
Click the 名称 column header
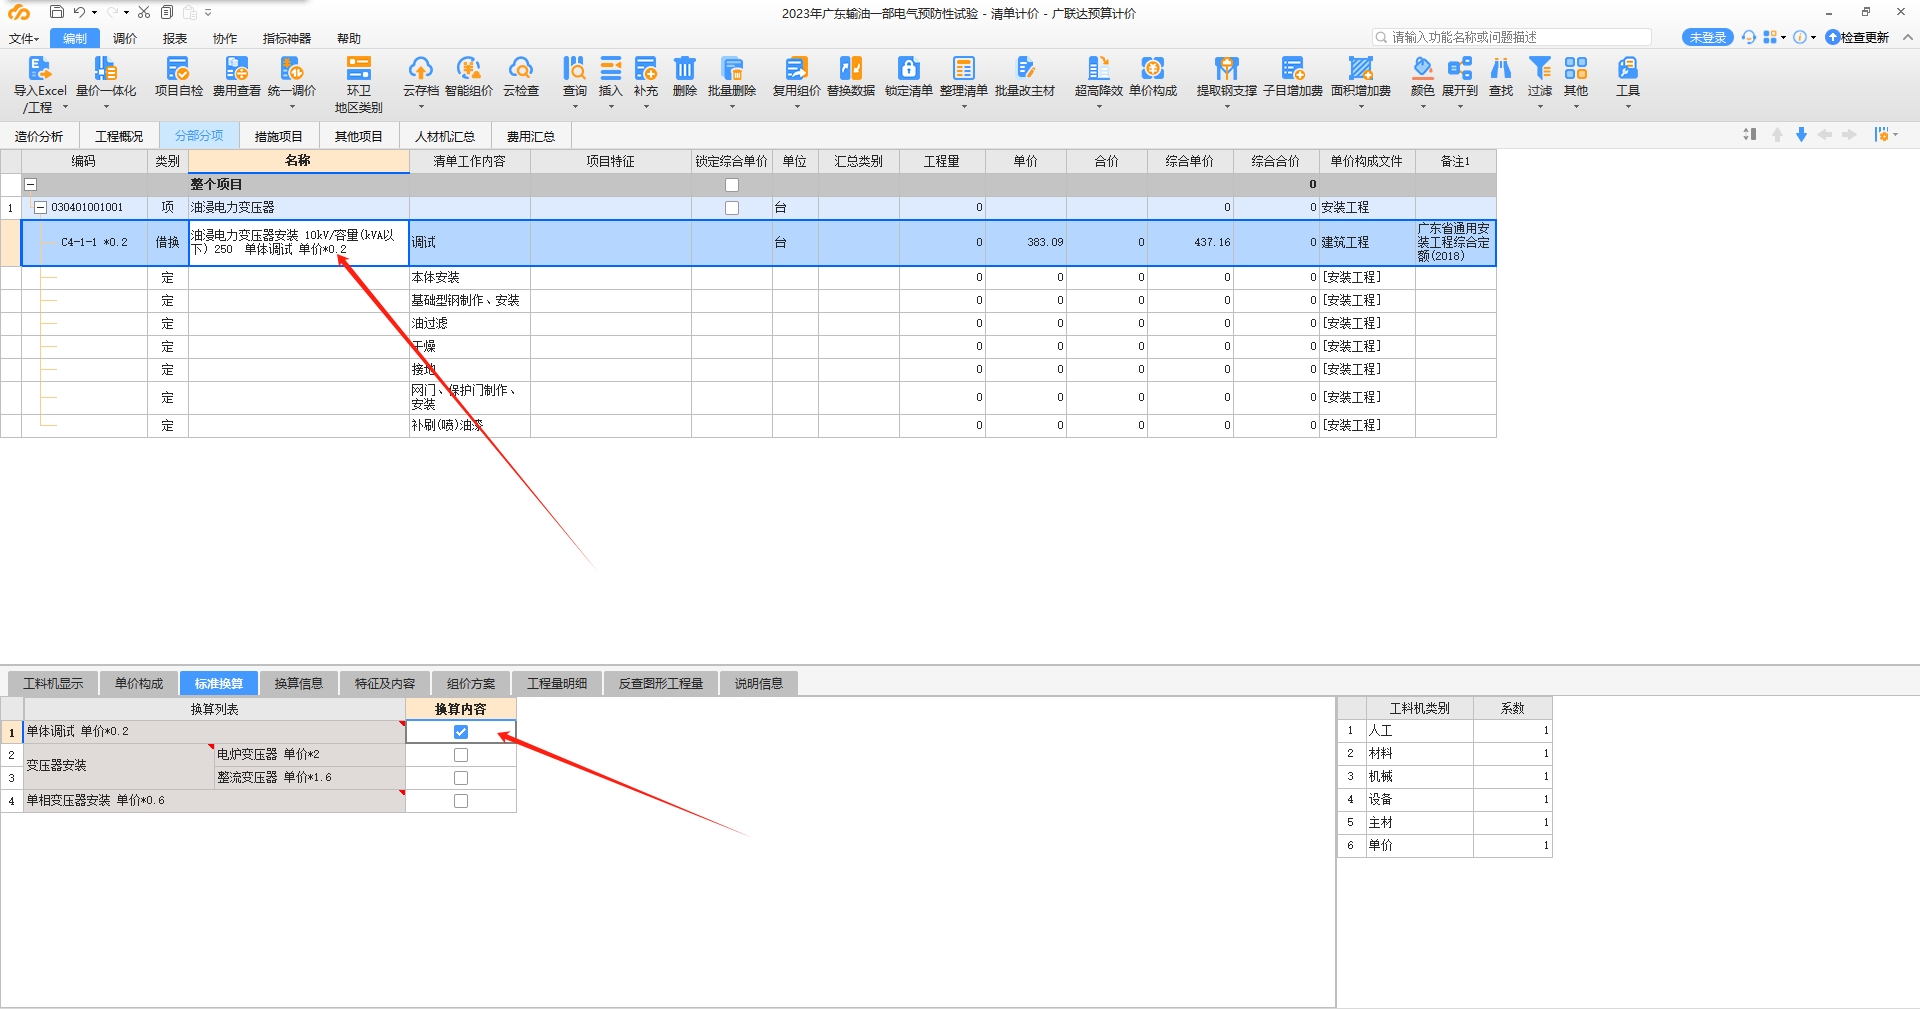coord(298,161)
